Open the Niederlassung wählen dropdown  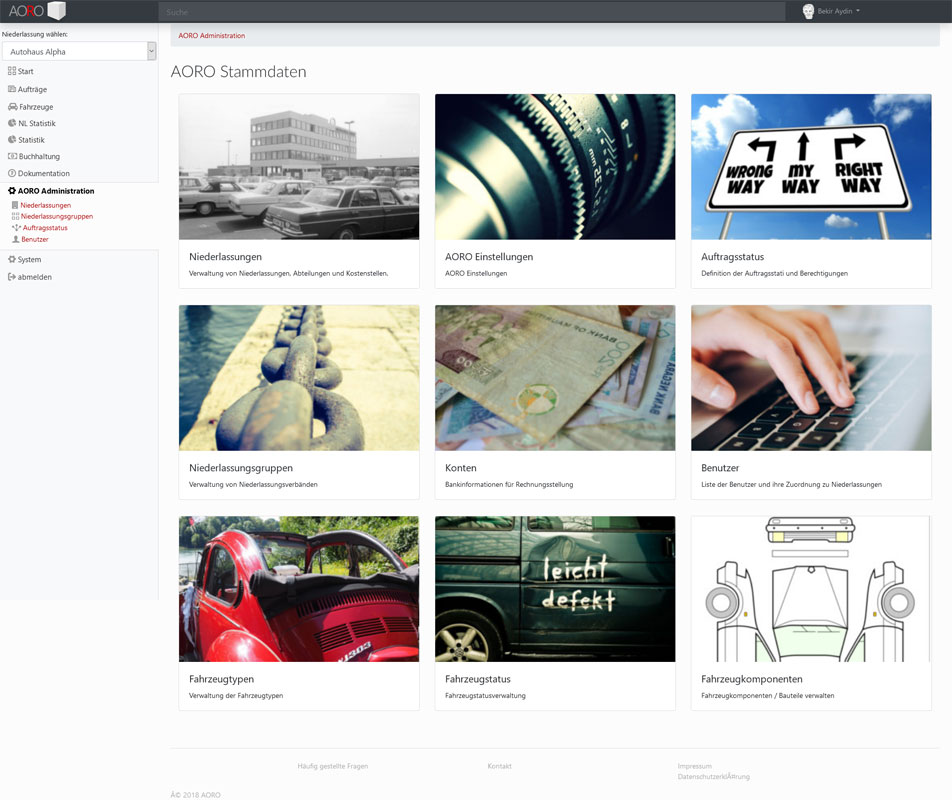coord(79,51)
